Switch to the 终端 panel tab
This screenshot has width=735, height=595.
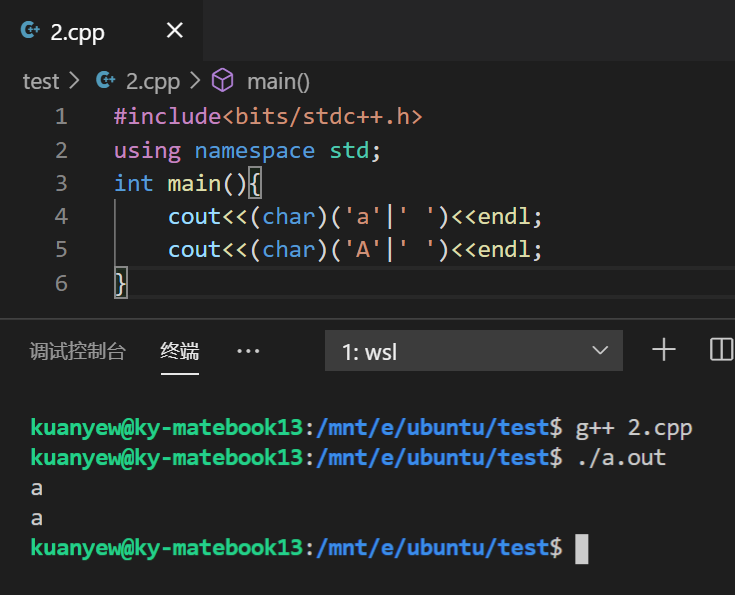(180, 351)
